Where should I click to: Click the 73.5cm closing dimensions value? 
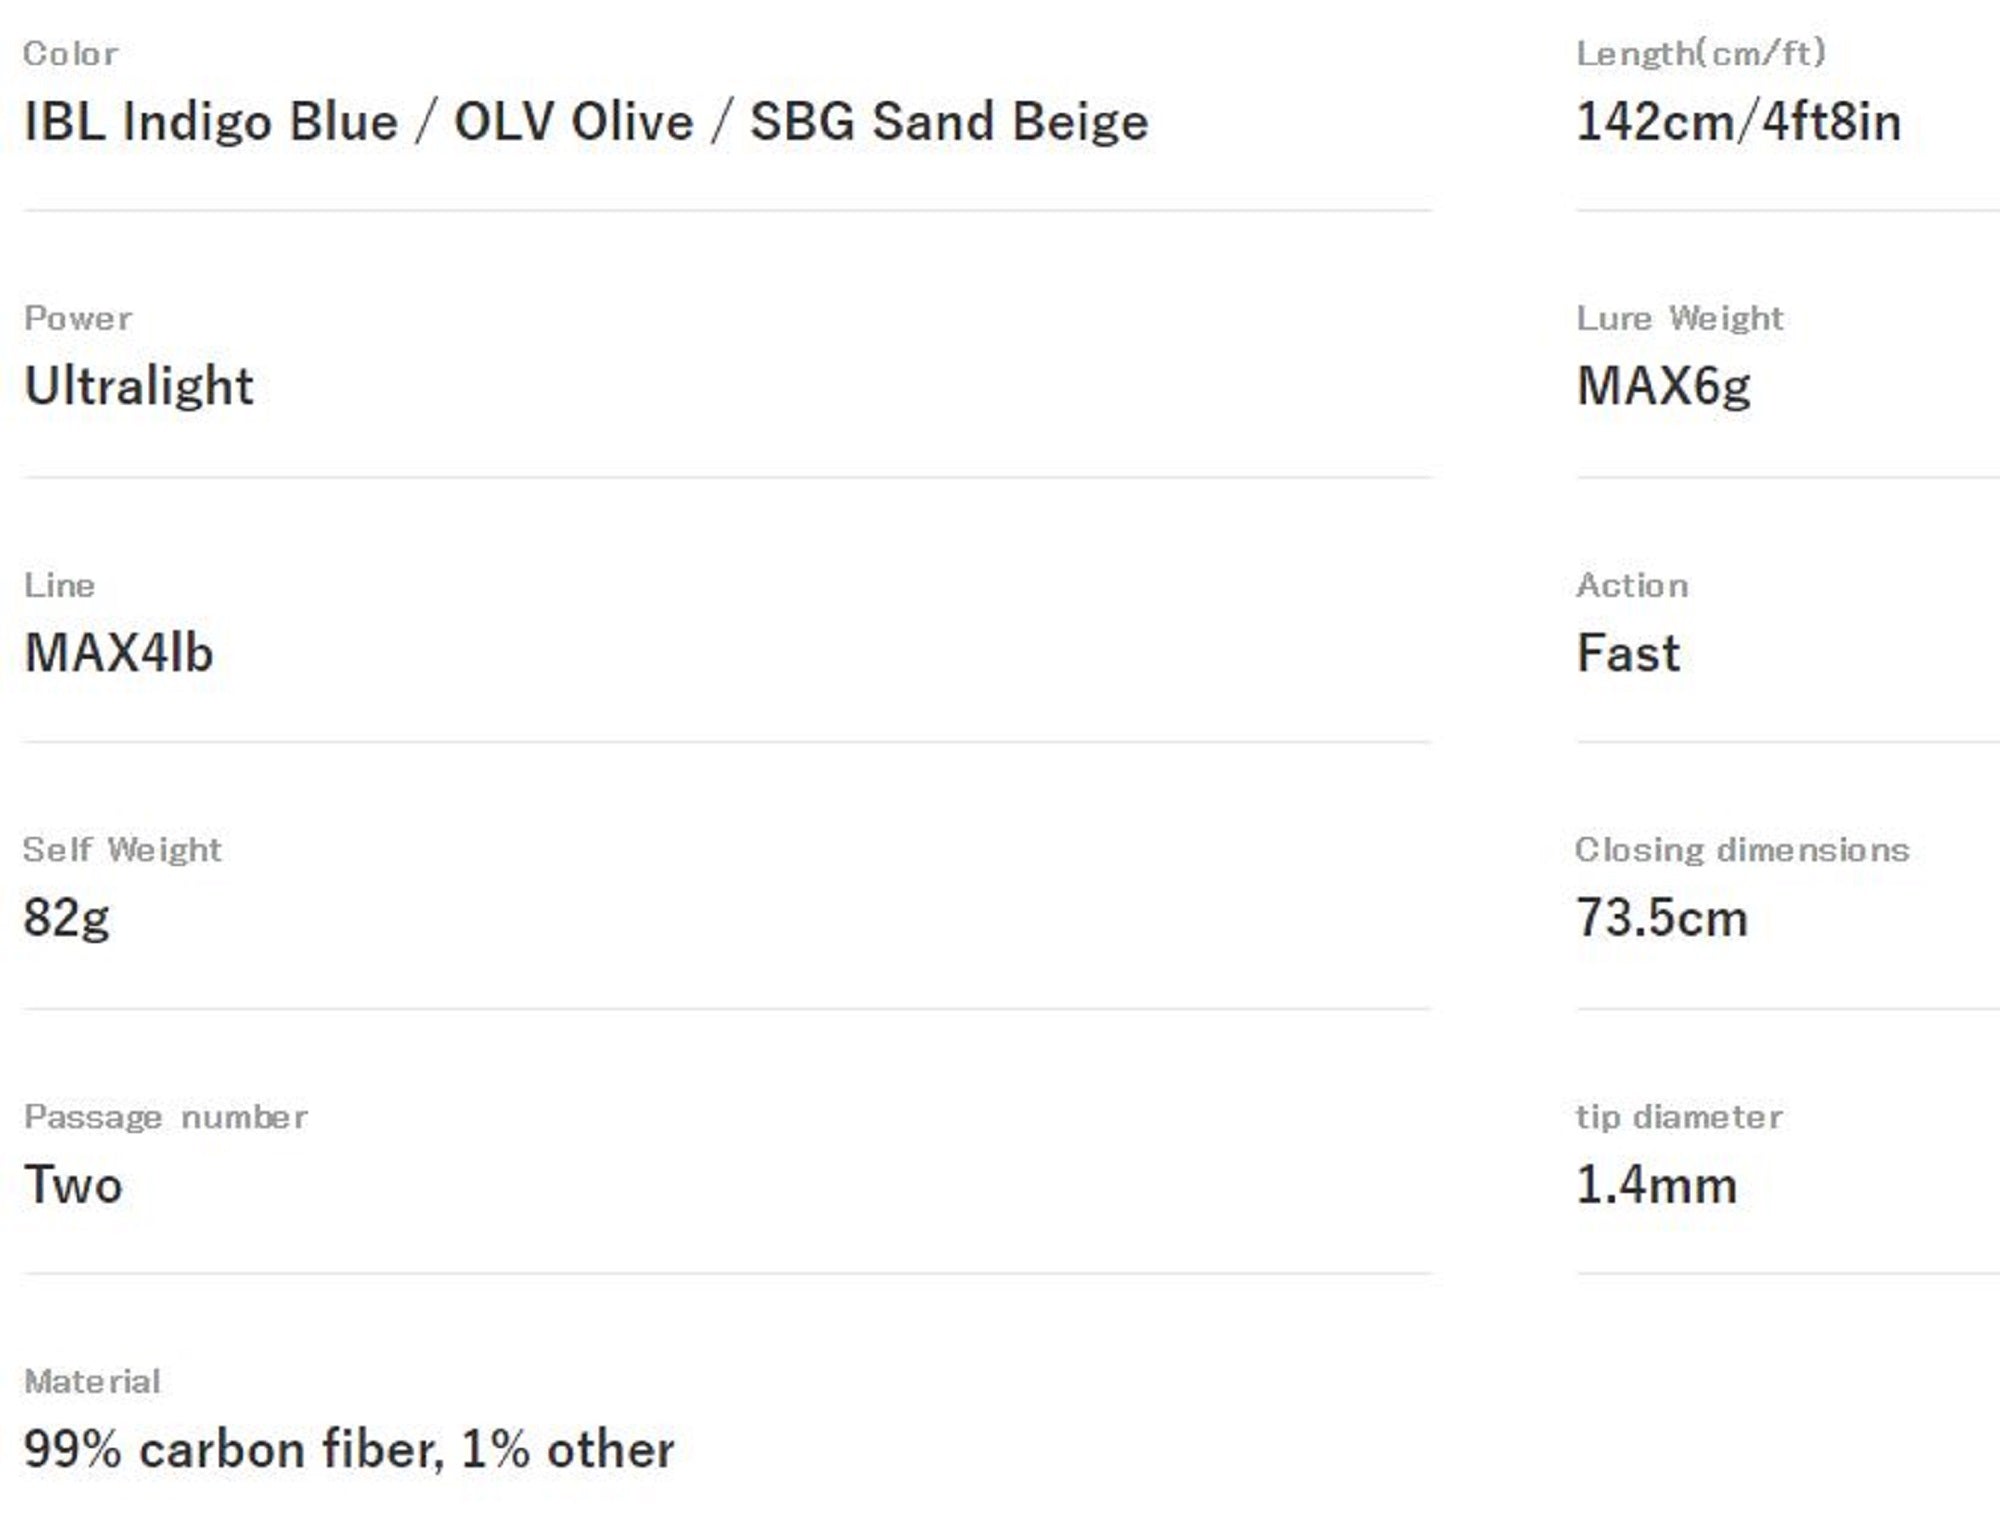[1661, 917]
